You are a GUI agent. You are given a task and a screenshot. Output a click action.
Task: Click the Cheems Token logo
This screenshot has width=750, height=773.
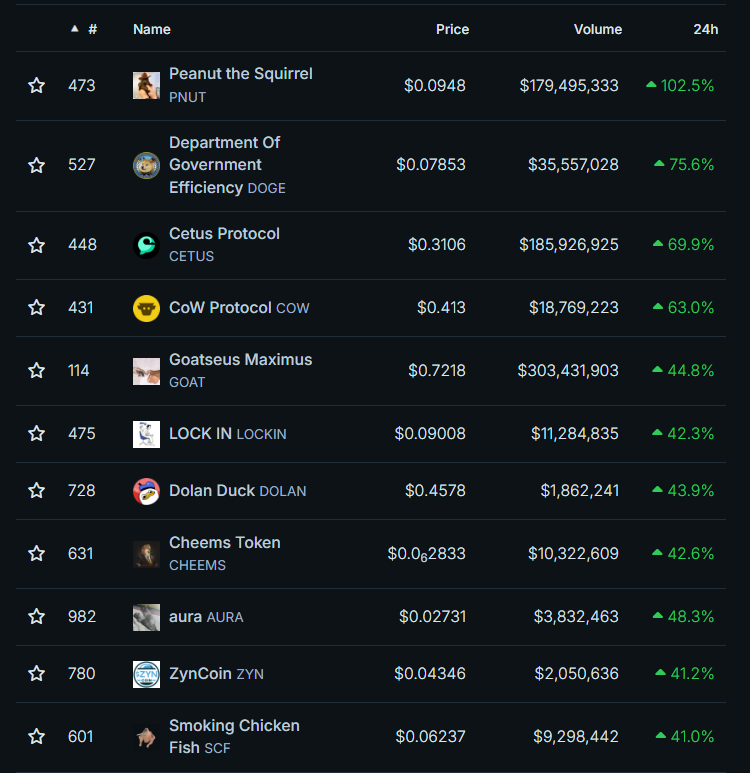146,554
